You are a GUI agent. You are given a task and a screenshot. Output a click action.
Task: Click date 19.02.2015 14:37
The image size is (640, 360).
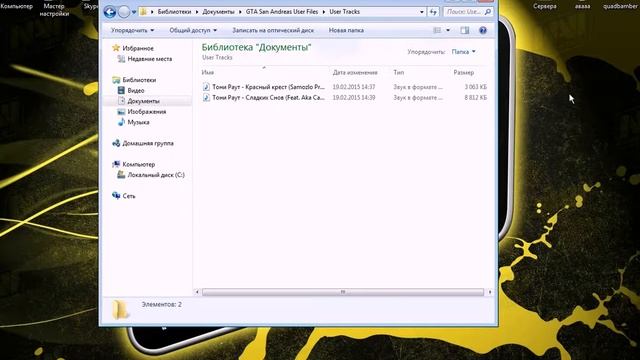tap(353, 87)
